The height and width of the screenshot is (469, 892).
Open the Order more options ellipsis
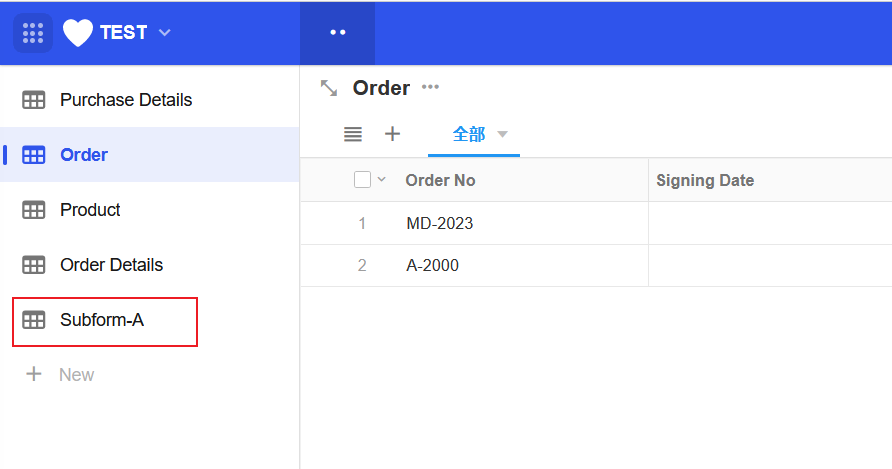430,87
